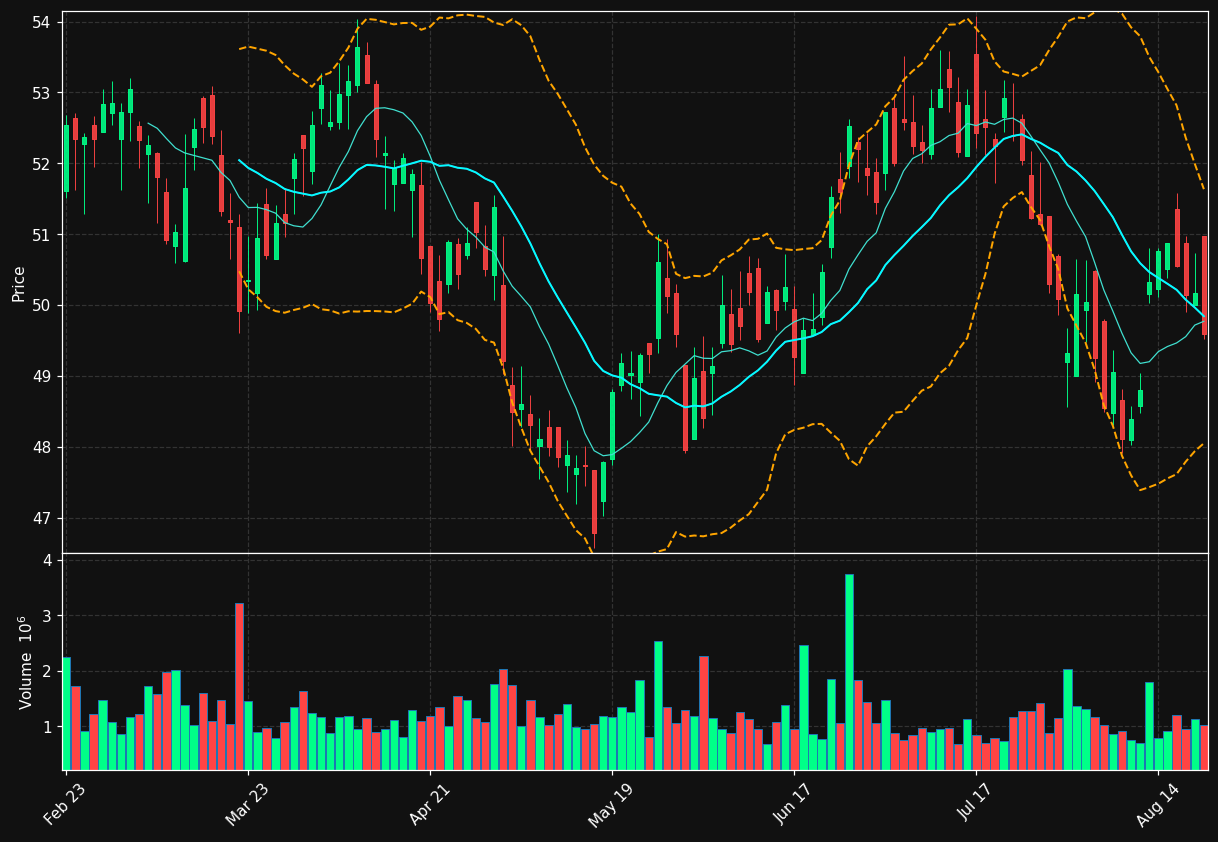The height and width of the screenshot is (842, 1218).
Task: Click the tallest red volume bar near Mar 23
Action: pyautogui.click(x=239, y=686)
